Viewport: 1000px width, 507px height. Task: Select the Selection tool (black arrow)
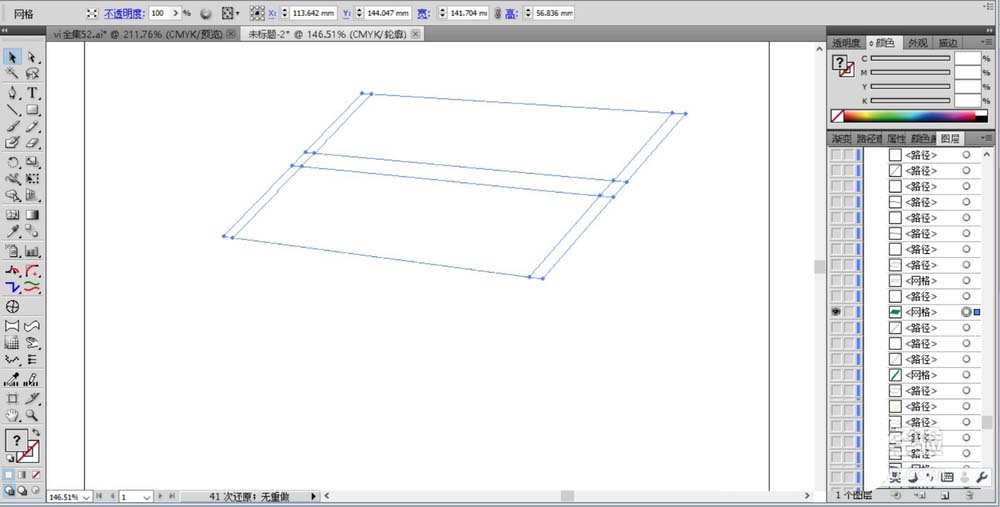click(12, 57)
